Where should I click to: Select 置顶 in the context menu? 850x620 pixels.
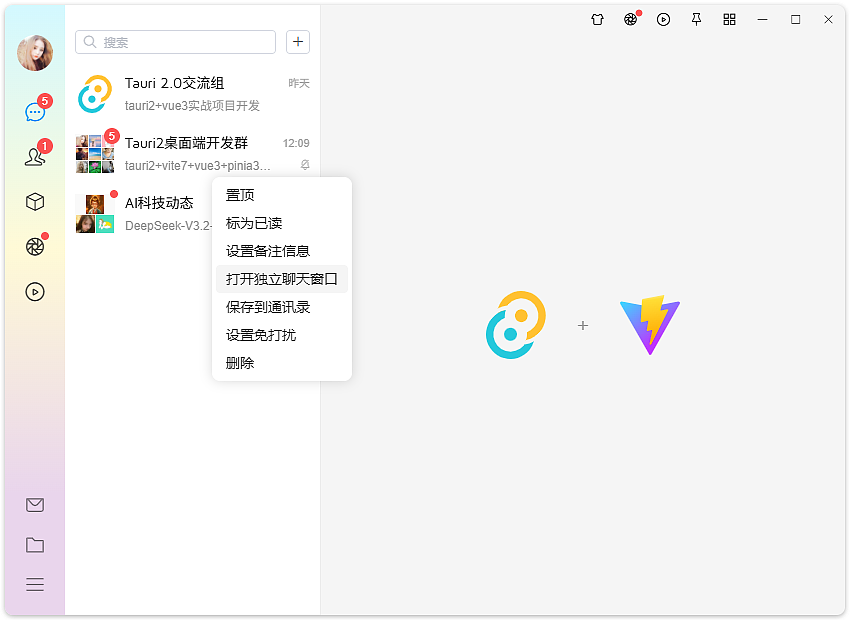[240, 195]
